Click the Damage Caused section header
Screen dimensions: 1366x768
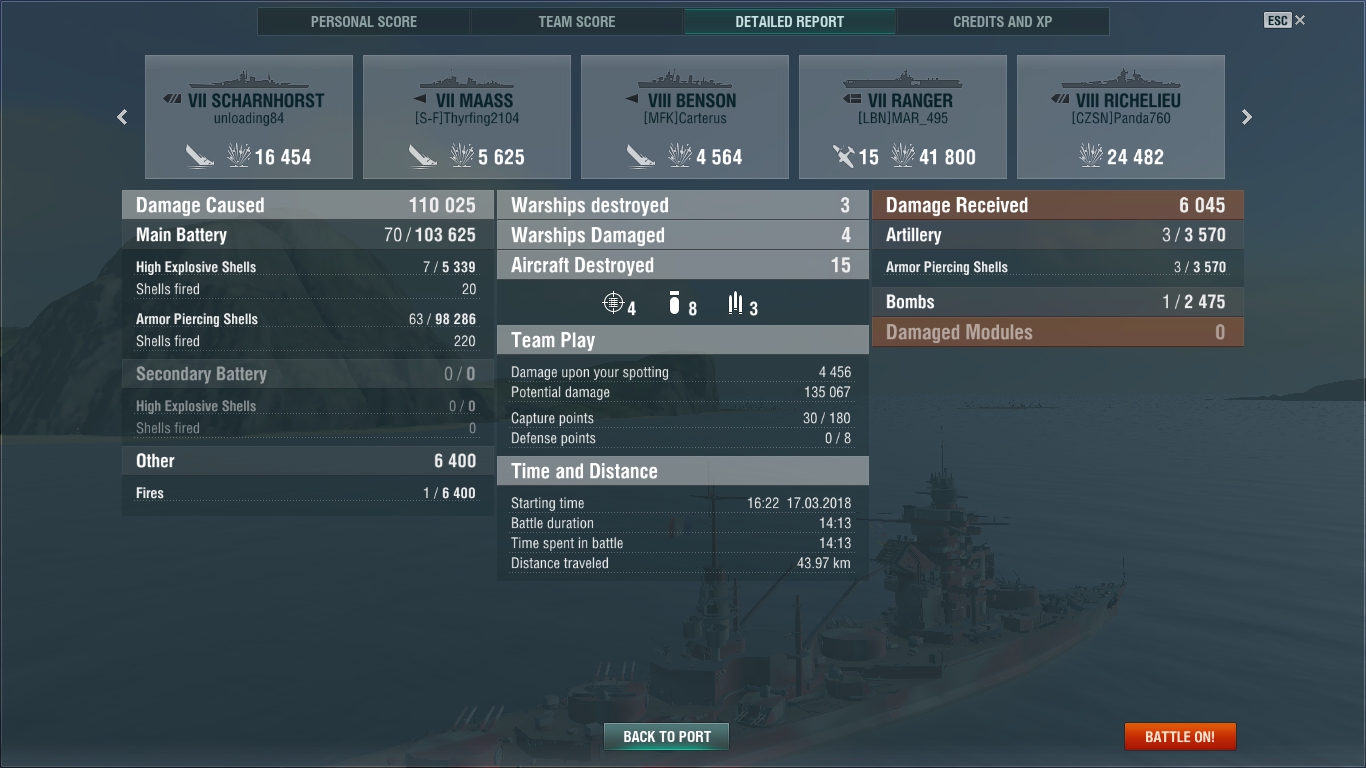pos(307,205)
